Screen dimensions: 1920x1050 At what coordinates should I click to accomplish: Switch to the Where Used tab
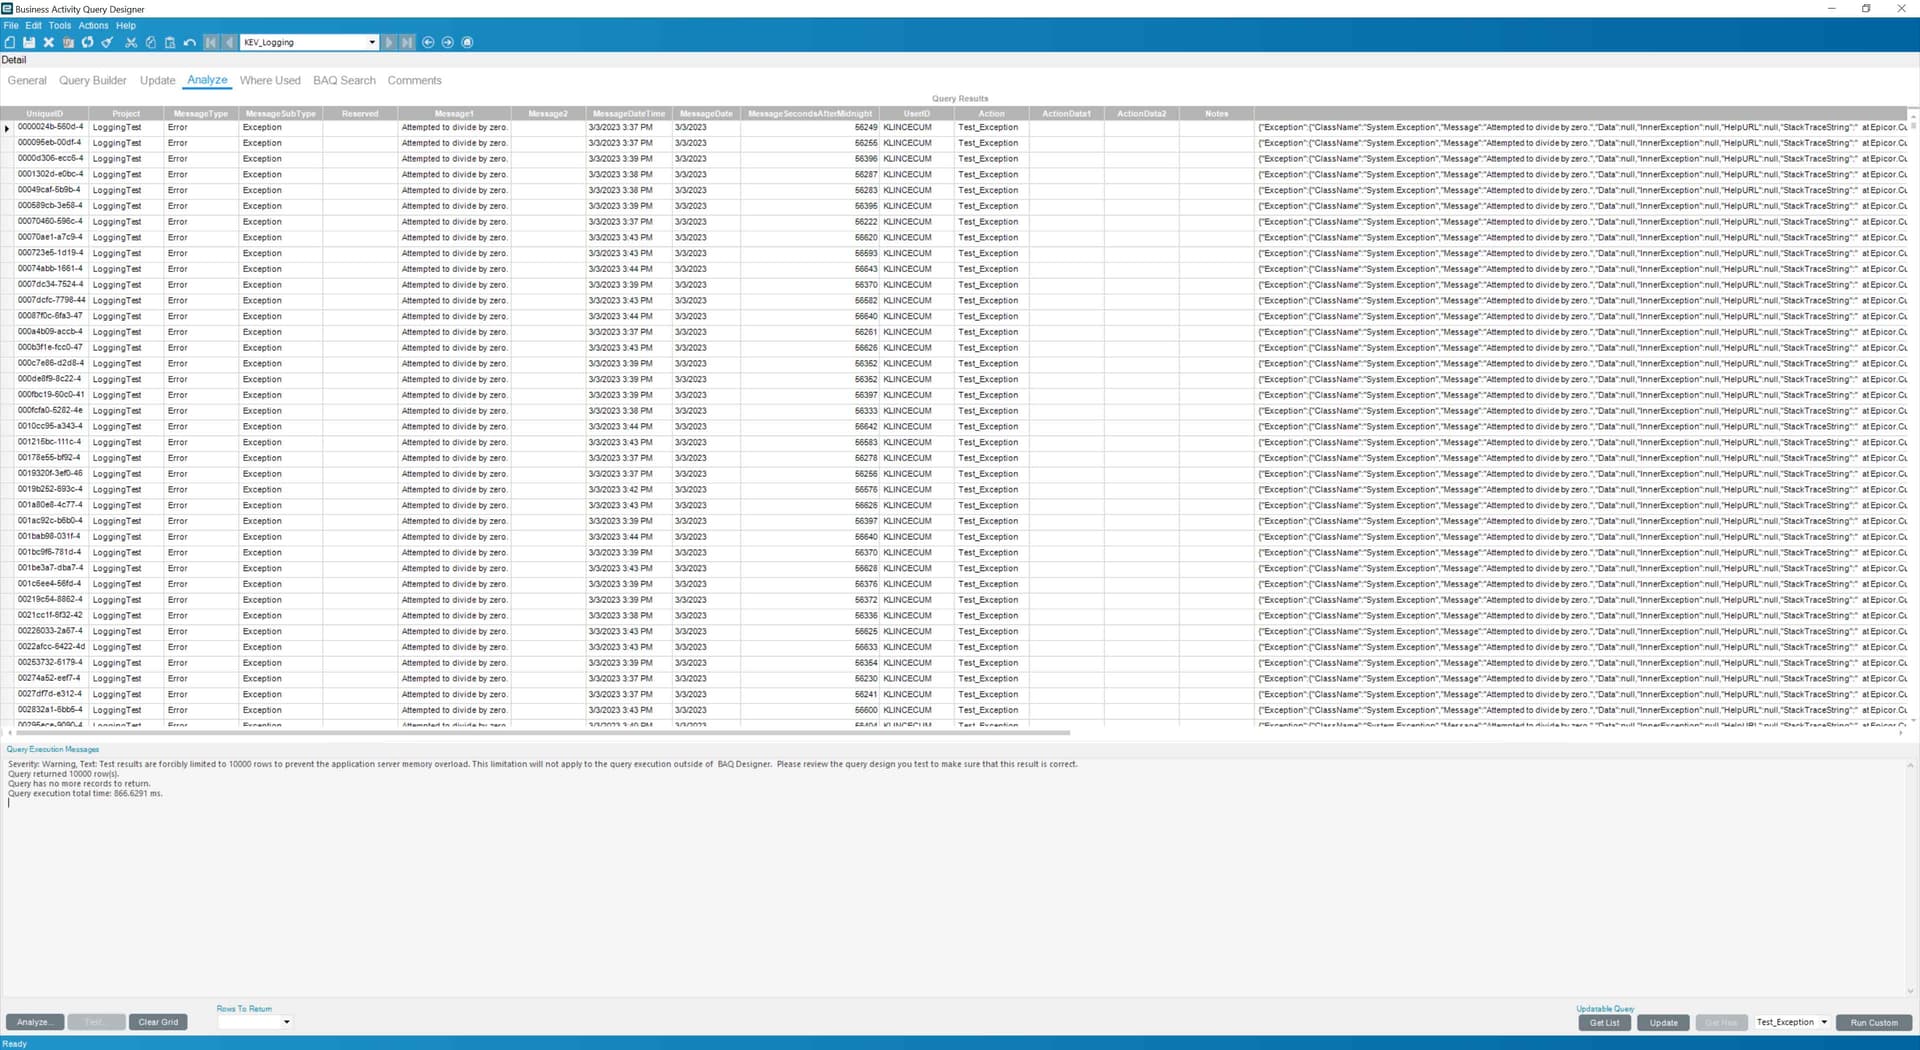click(269, 80)
